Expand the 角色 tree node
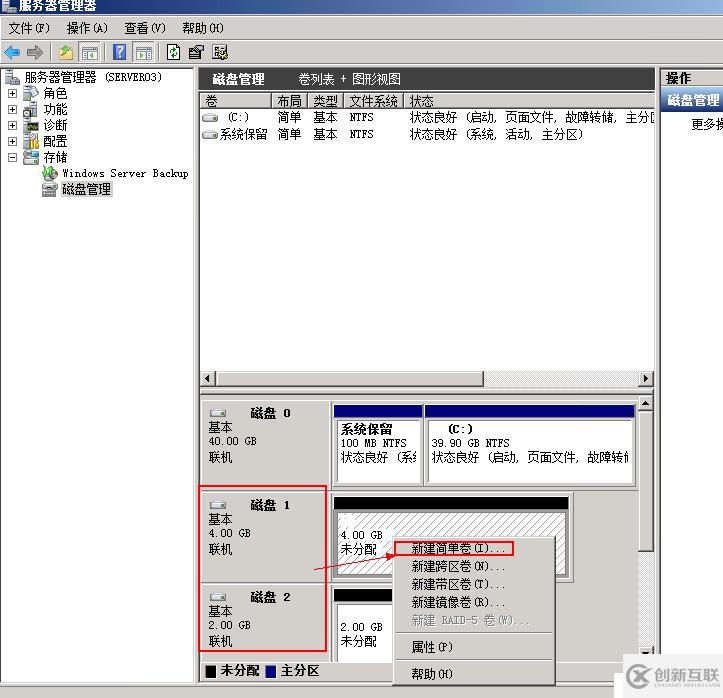The width and height of the screenshot is (723, 698). (x=12, y=94)
